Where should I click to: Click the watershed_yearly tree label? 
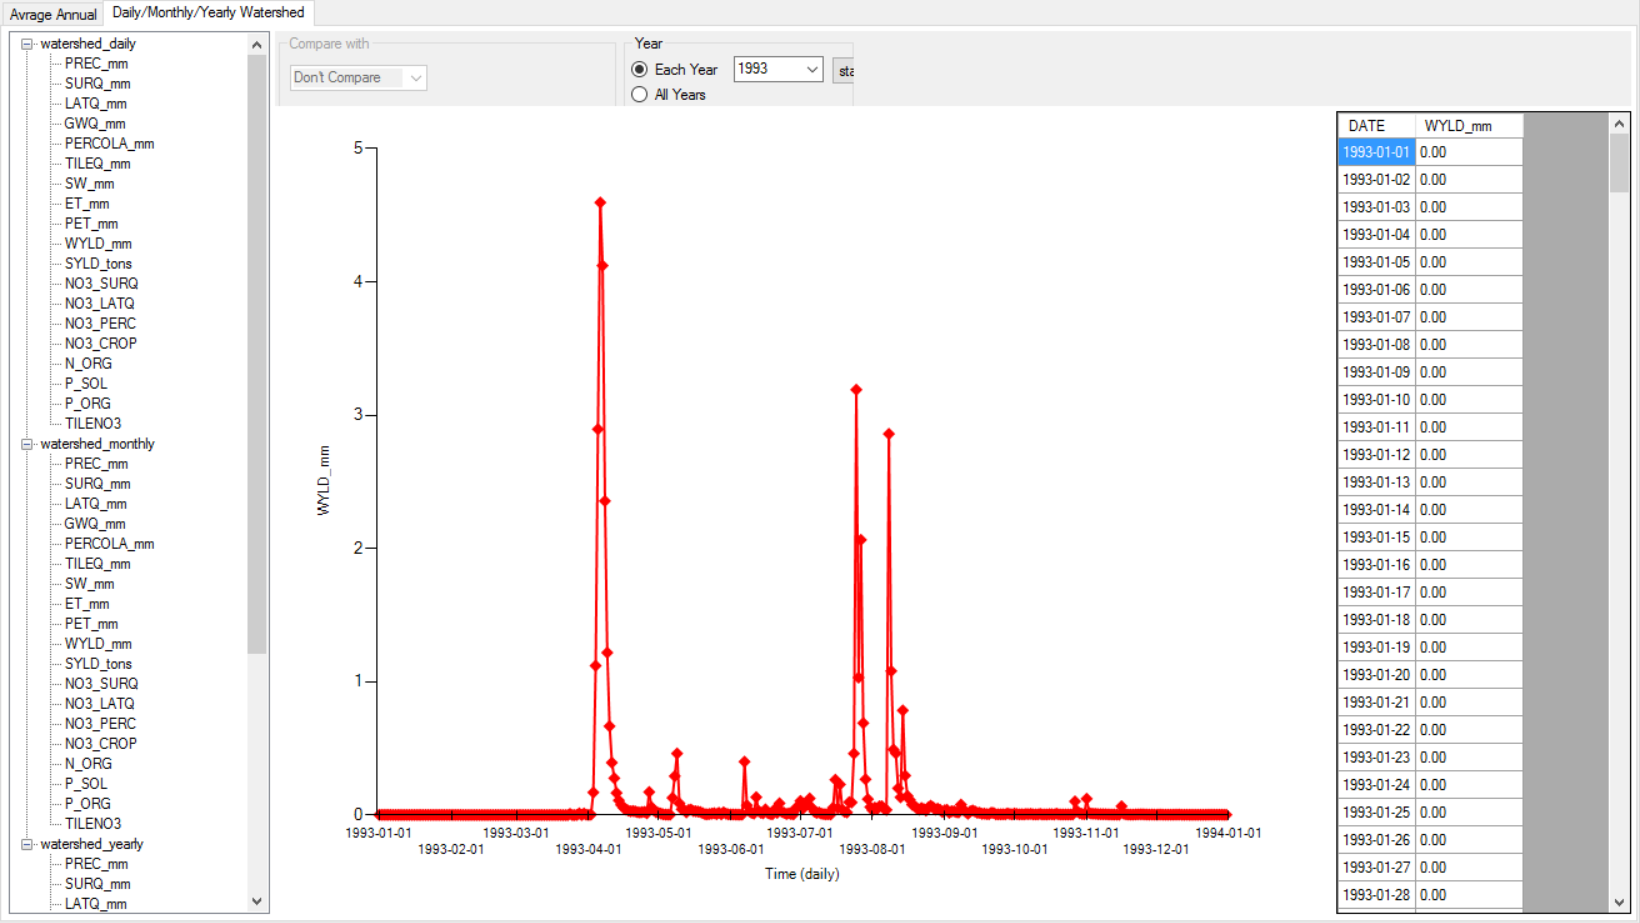click(x=91, y=844)
